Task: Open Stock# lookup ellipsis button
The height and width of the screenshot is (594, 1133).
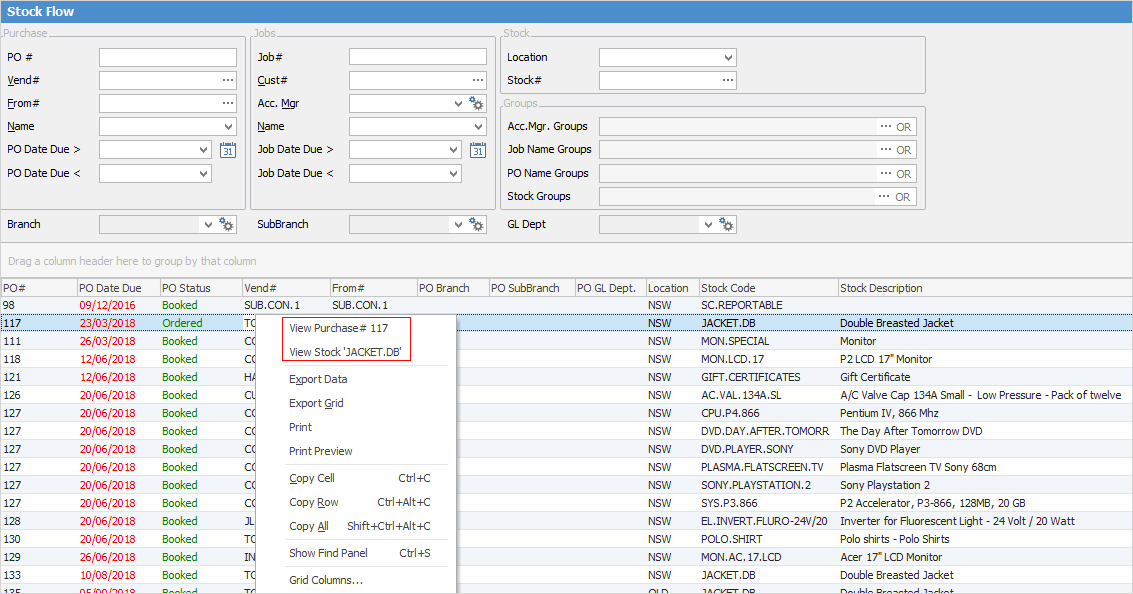Action: [727, 80]
